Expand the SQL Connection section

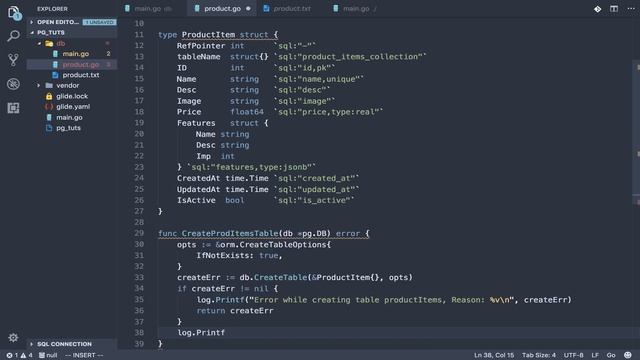[x=31, y=344]
